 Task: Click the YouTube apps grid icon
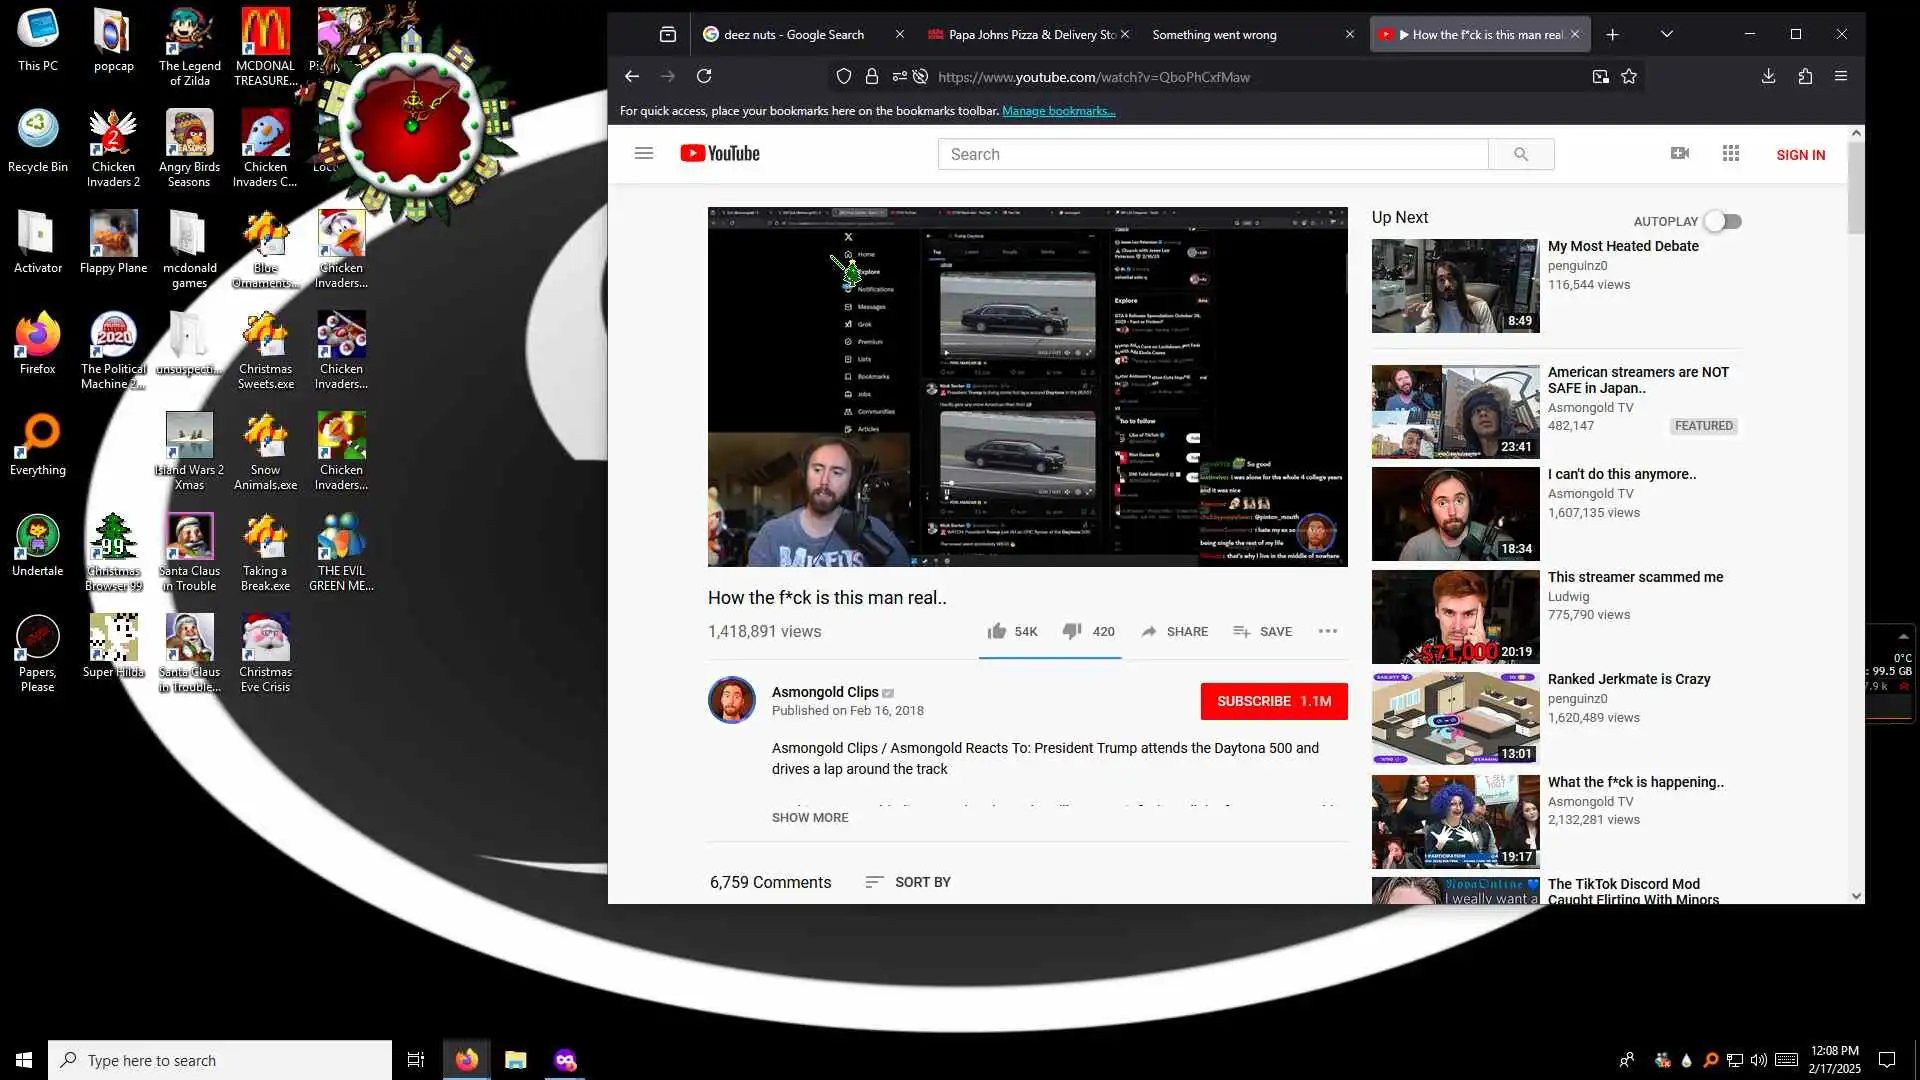(1731, 153)
